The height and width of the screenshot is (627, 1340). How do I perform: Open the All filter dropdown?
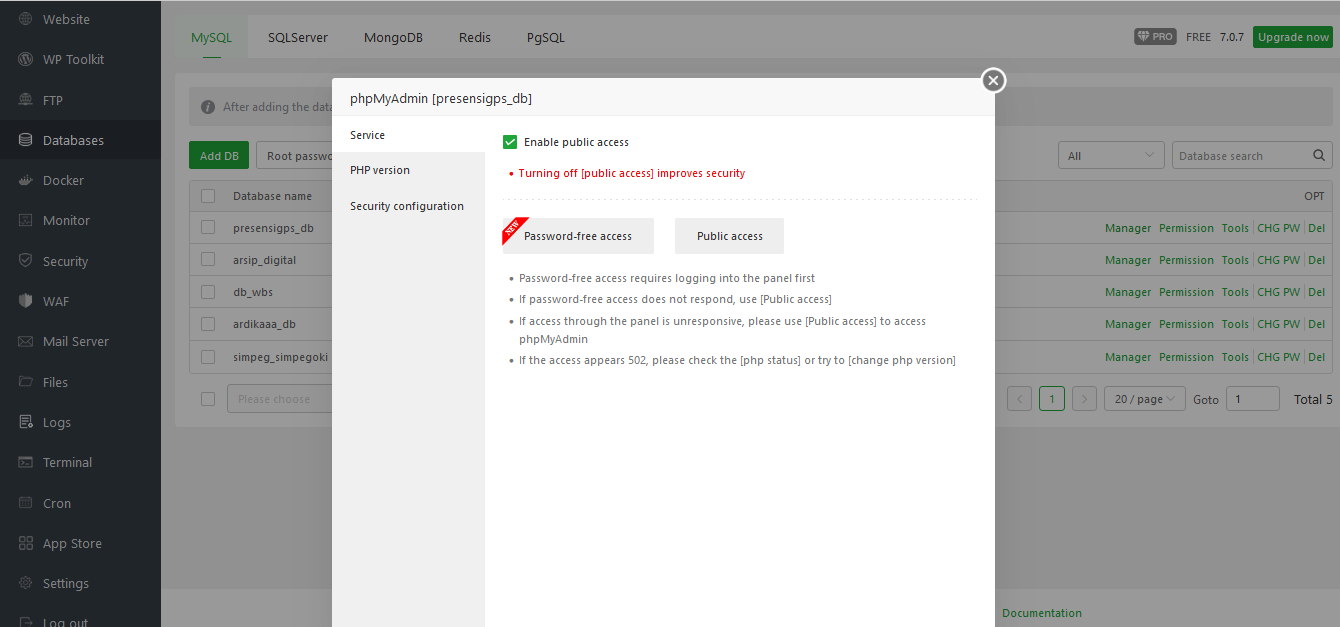1111,156
